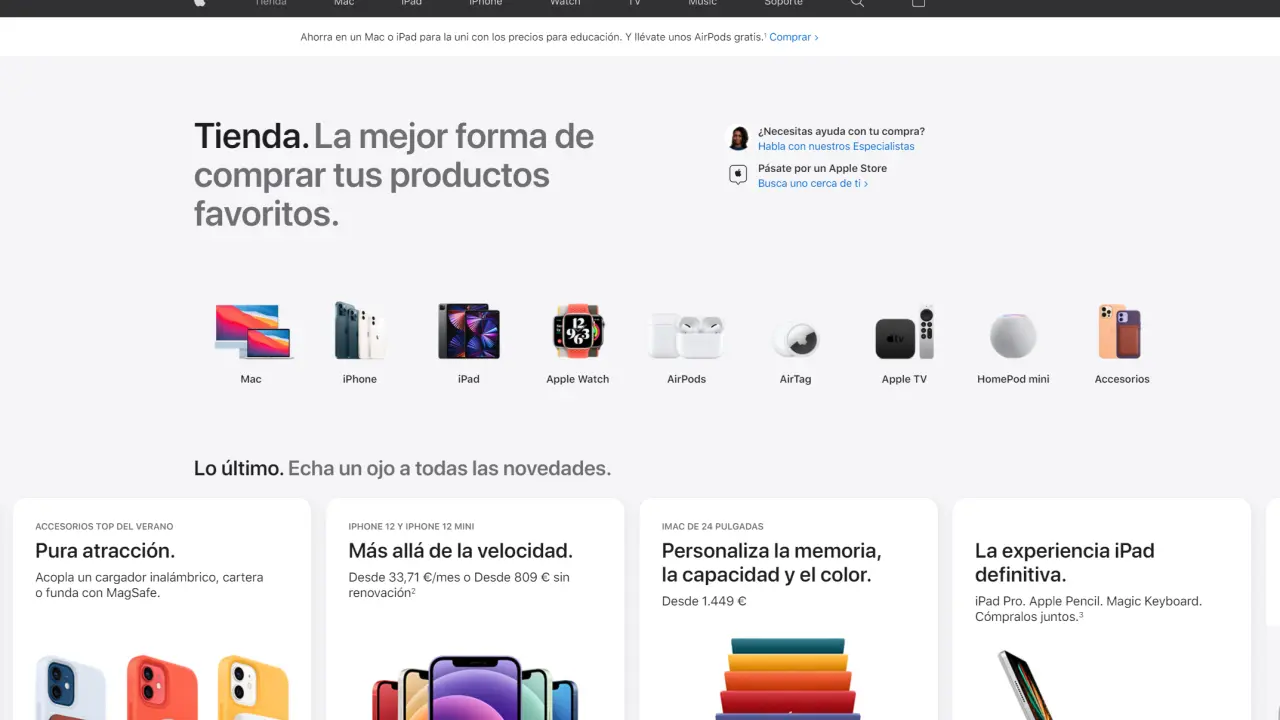Open the Apple Watch category
Image resolution: width=1280 pixels, height=720 pixels.
(x=577, y=333)
